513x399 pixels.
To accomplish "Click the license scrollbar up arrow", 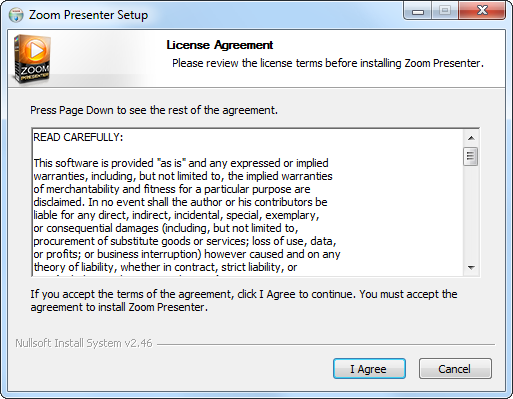I will point(471,138).
